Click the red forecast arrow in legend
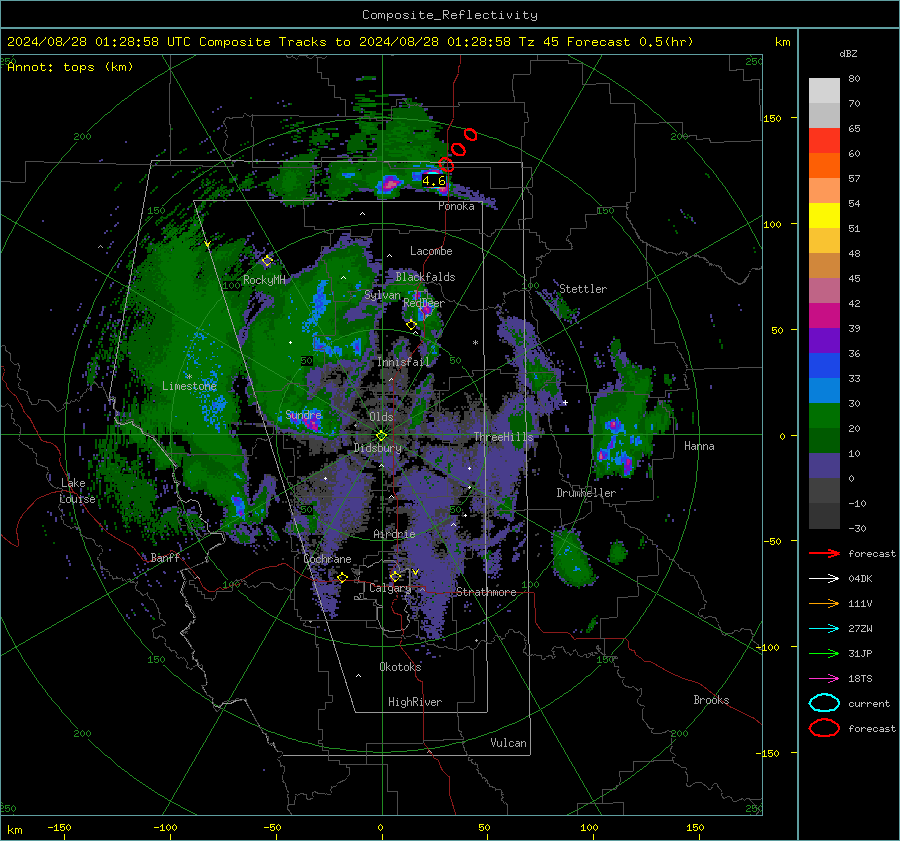This screenshot has width=900, height=841. [824, 553]
